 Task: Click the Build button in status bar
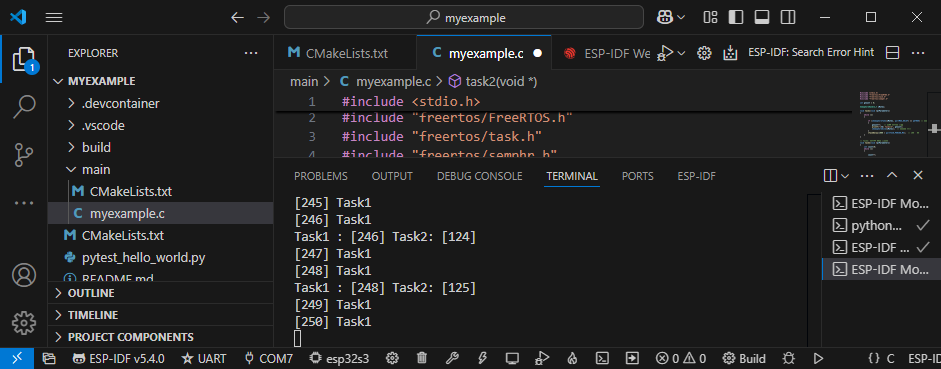[x=744, y=359]
